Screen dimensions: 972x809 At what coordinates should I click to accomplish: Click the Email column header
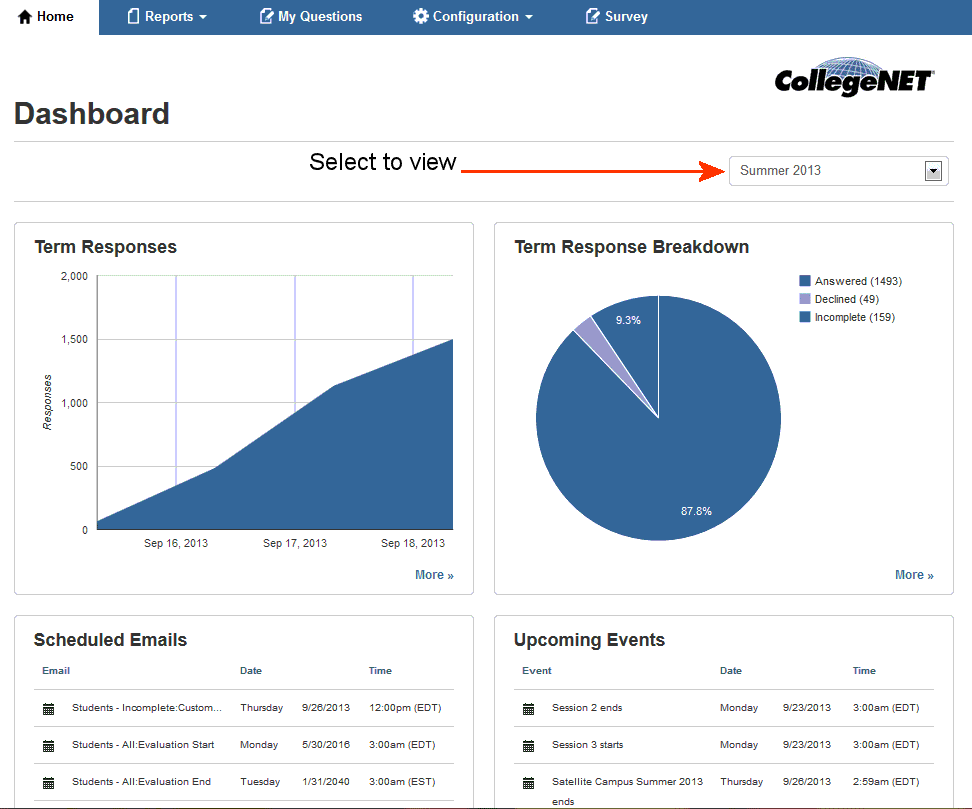(x=56, y=670)
